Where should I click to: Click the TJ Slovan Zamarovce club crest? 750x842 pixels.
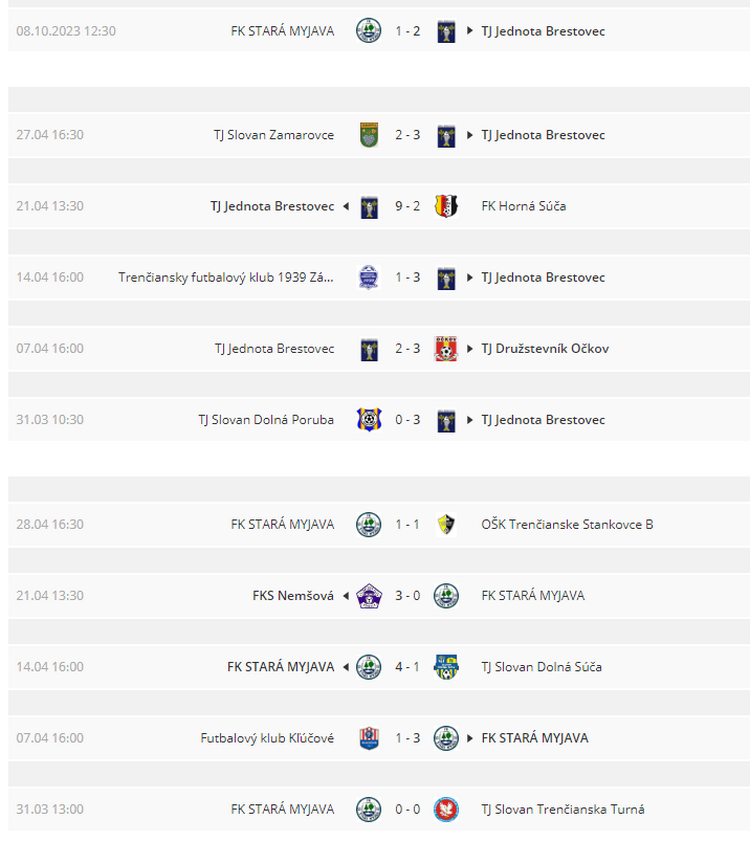(369, 135)
